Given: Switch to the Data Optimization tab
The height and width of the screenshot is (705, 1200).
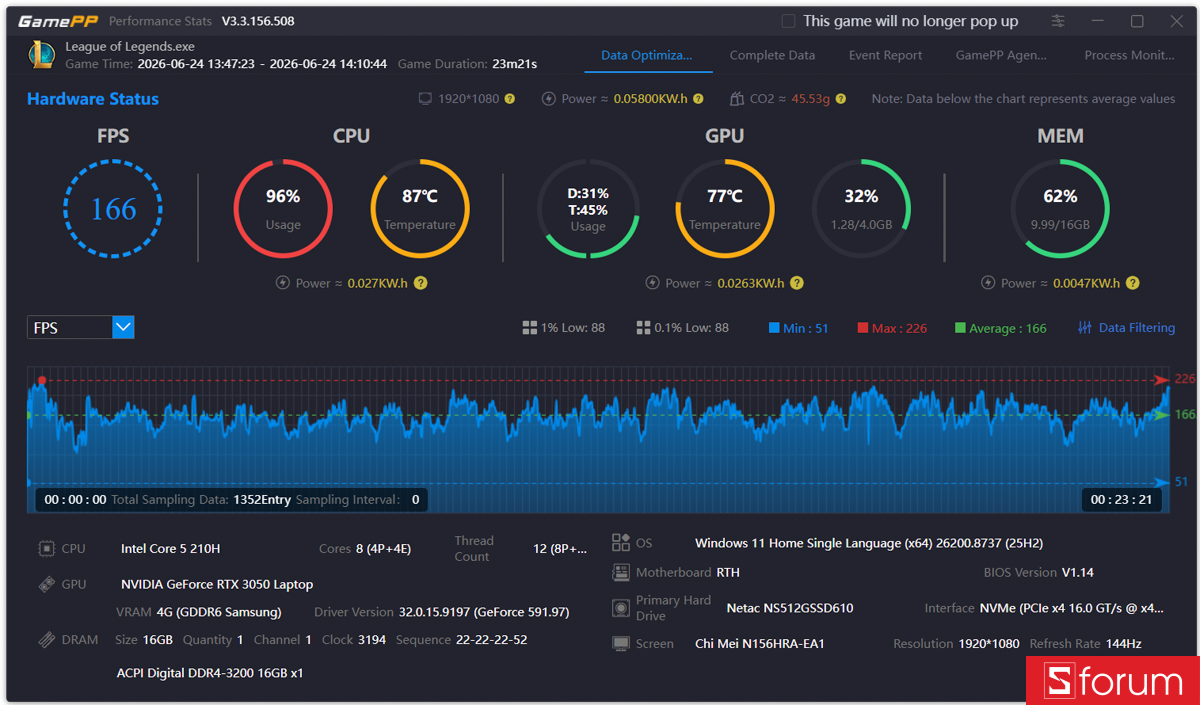Looking at the screenshot, I should [647, 56].
